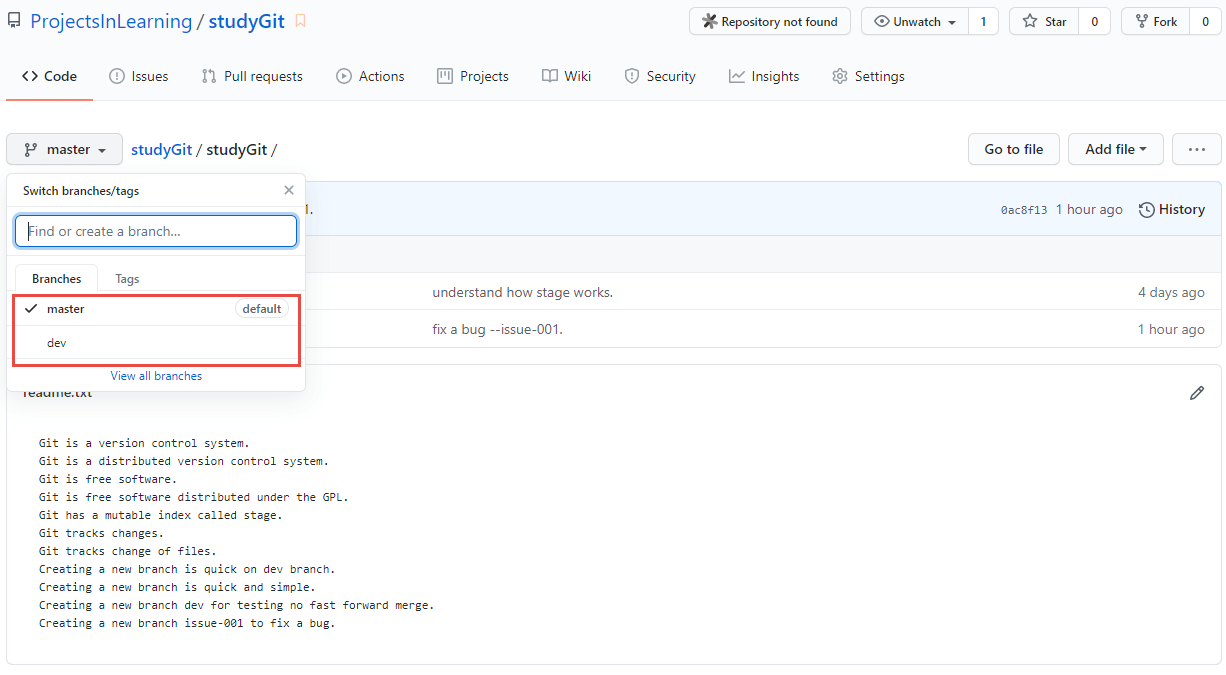Click the '4 days ago' timestamp

pos(1171,292)
